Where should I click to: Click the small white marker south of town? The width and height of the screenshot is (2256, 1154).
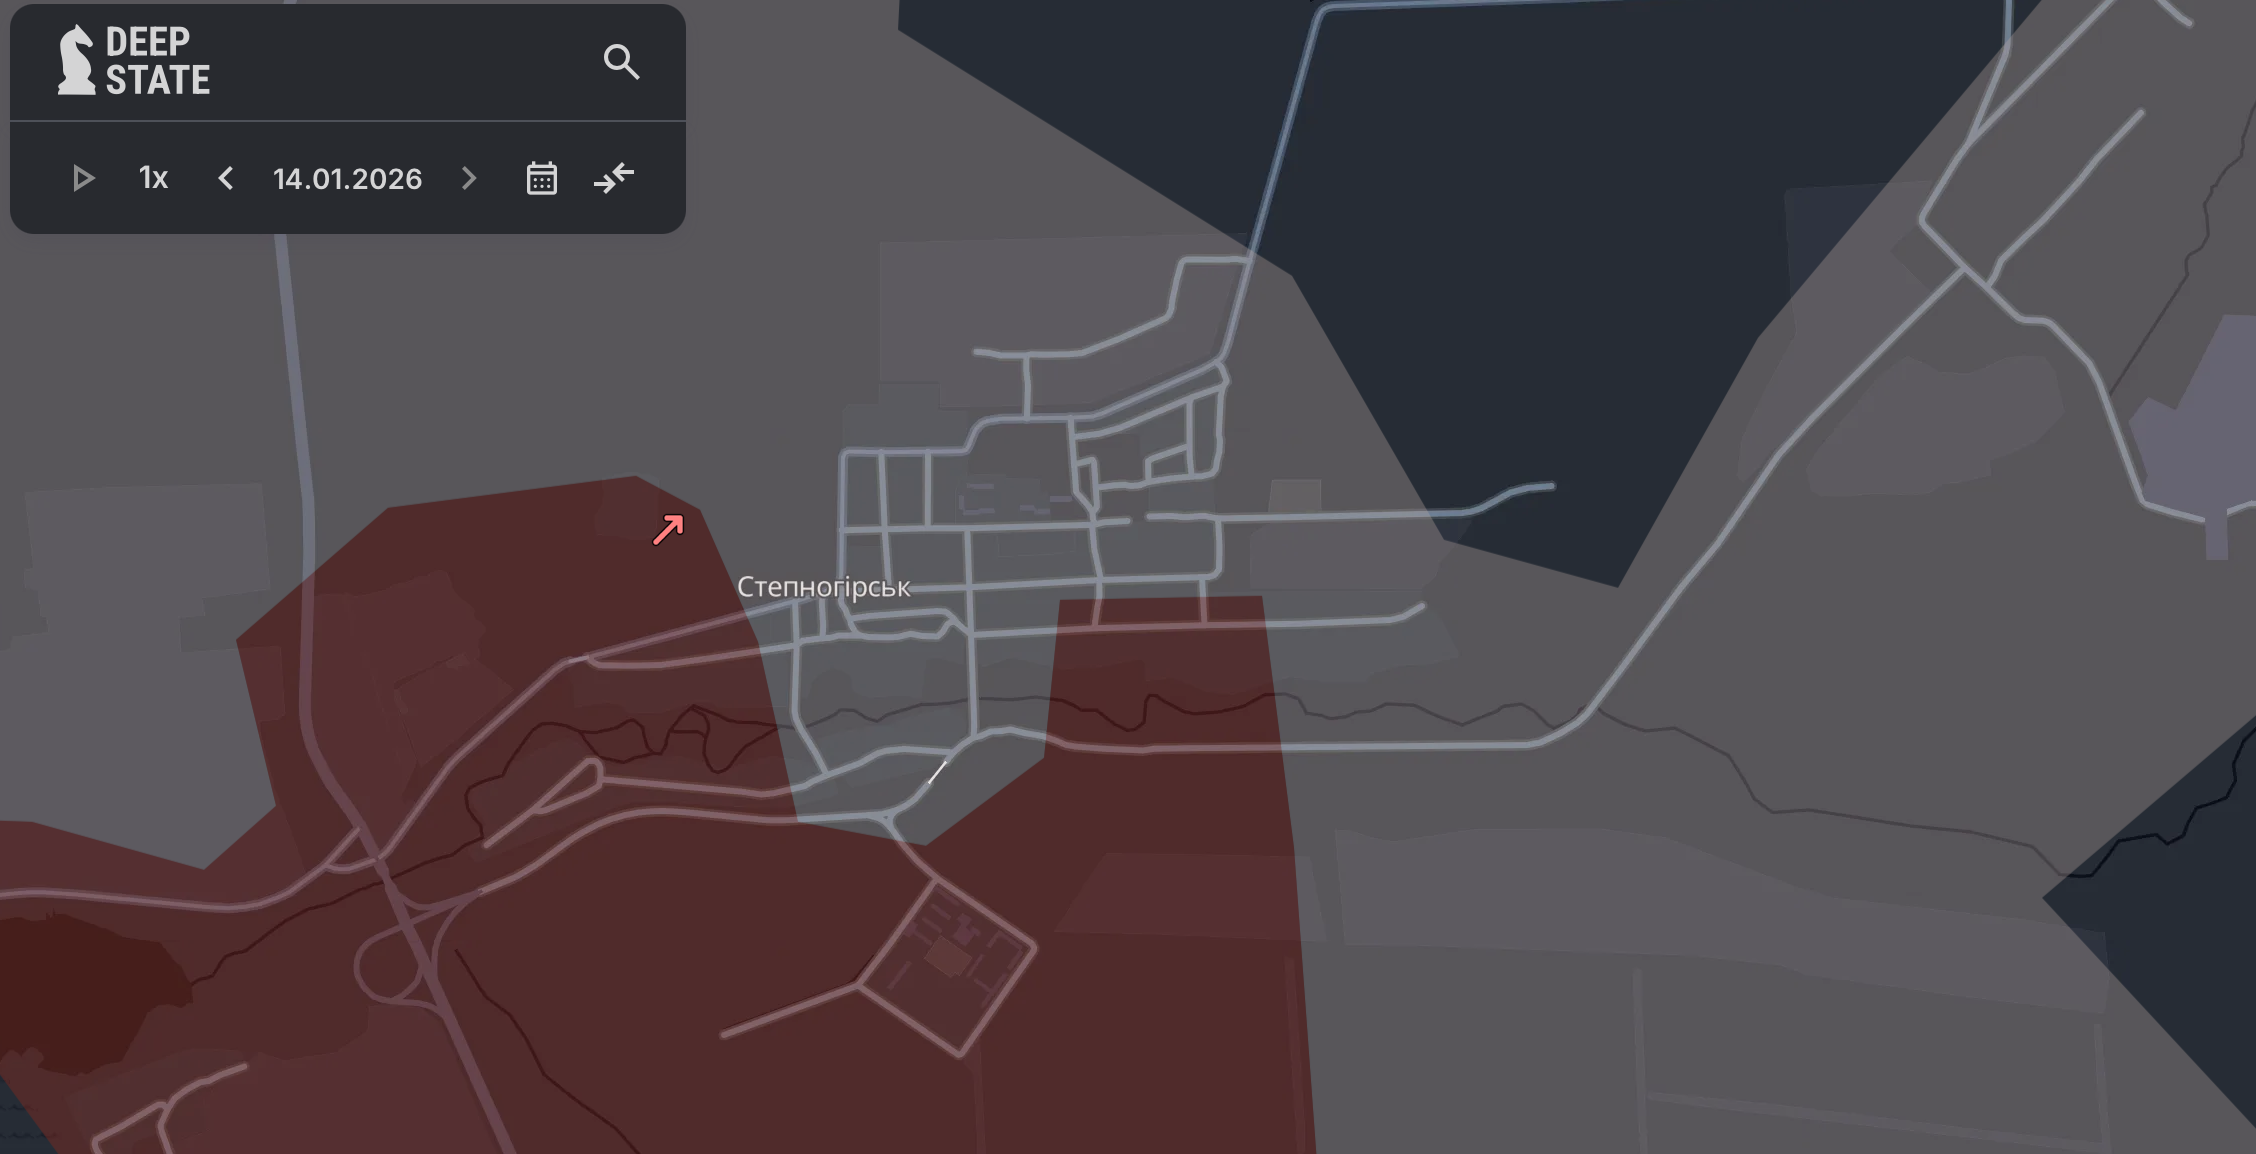coord(937,772)
